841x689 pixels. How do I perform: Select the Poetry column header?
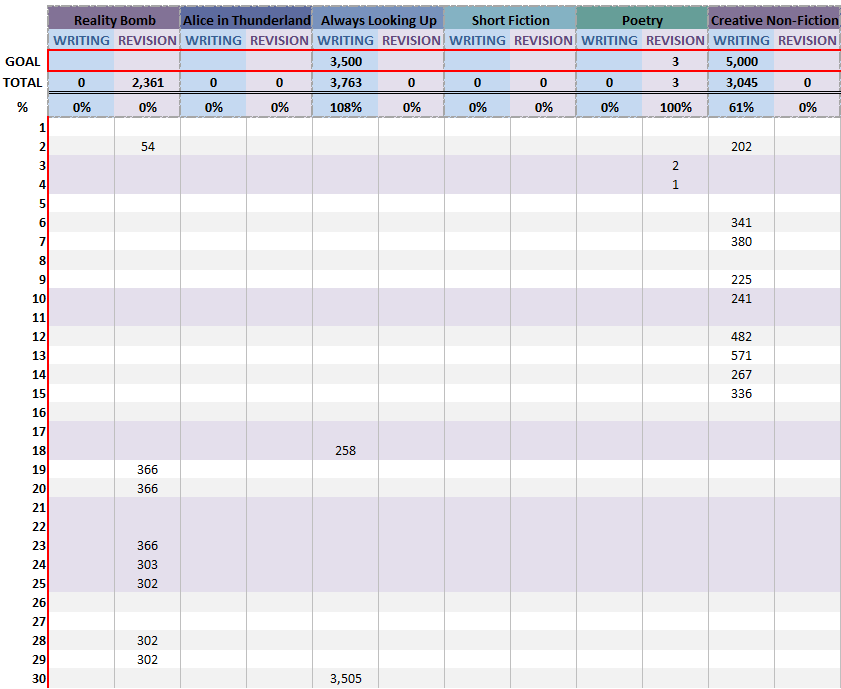pos(642,20)
